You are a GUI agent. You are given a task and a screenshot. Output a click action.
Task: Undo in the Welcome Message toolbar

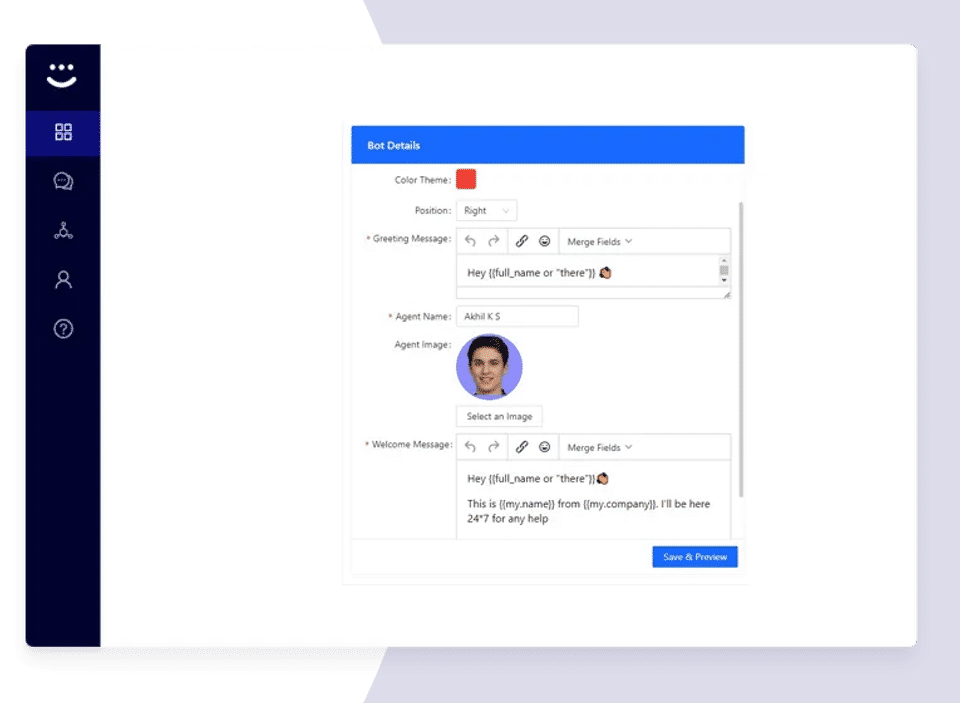pos(470,447)
